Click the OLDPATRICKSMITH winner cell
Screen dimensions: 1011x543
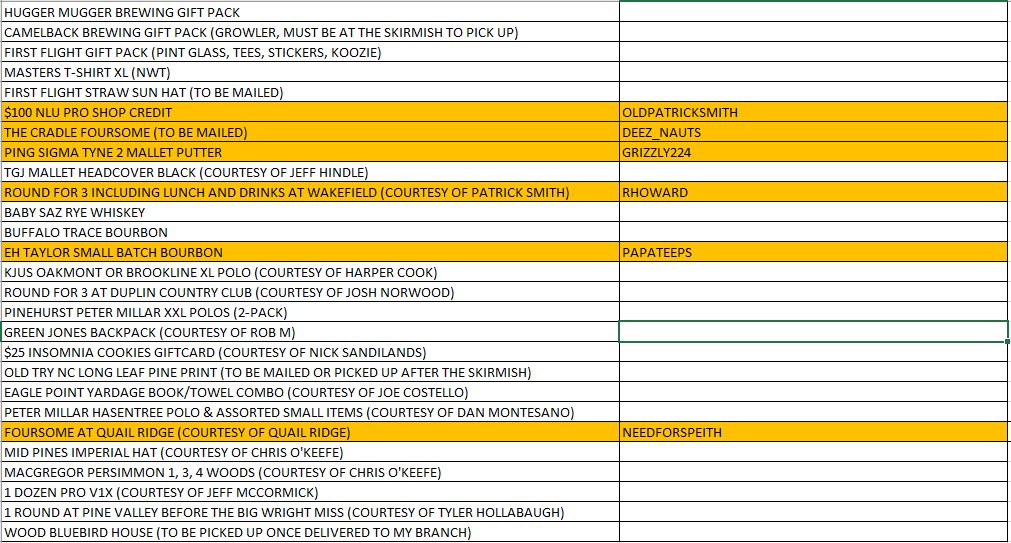pyautogui.click(x=813, y=113)
